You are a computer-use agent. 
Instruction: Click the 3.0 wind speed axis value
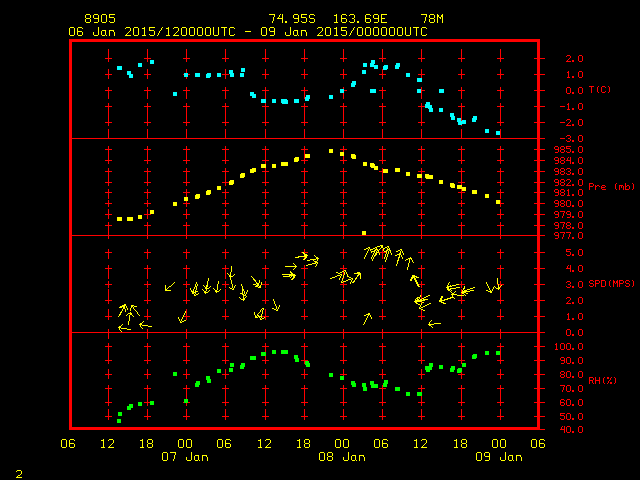(x=574, y=284)
